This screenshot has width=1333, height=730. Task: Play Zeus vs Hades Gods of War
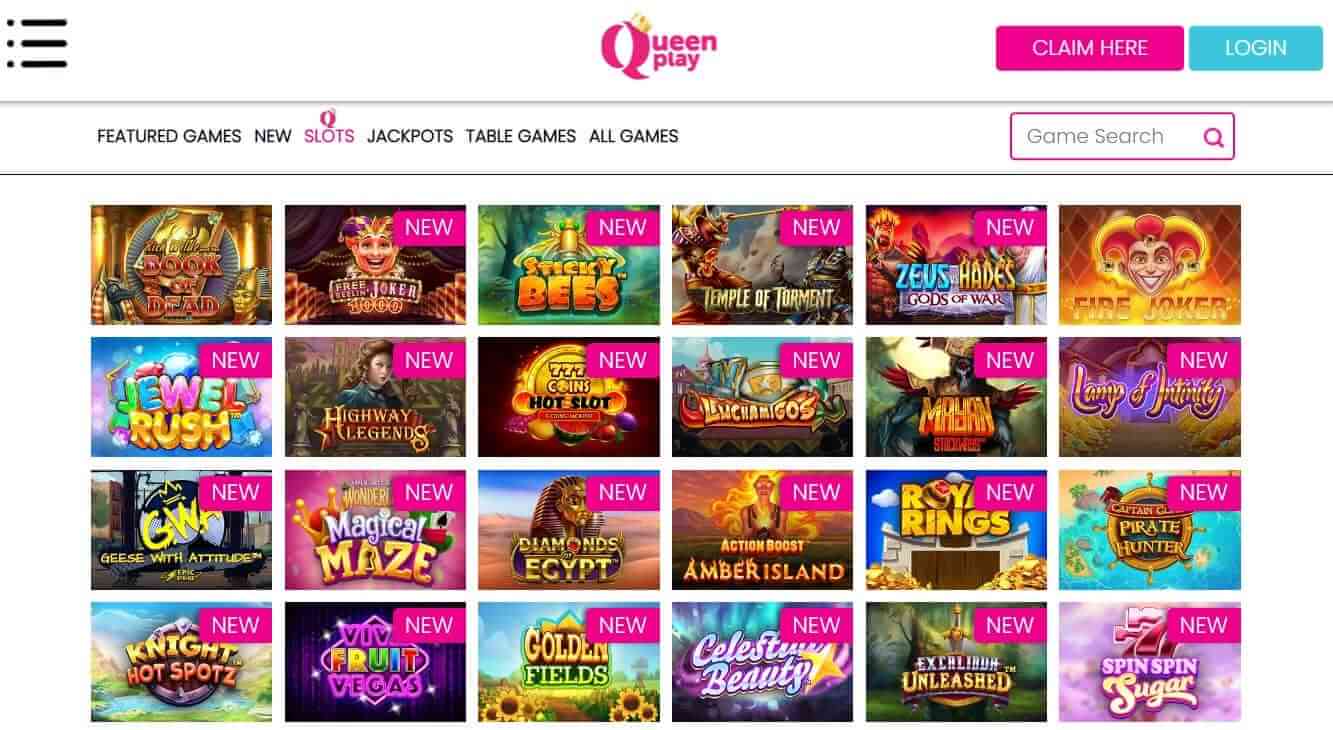pyautogui.click(x=956, y=265)
